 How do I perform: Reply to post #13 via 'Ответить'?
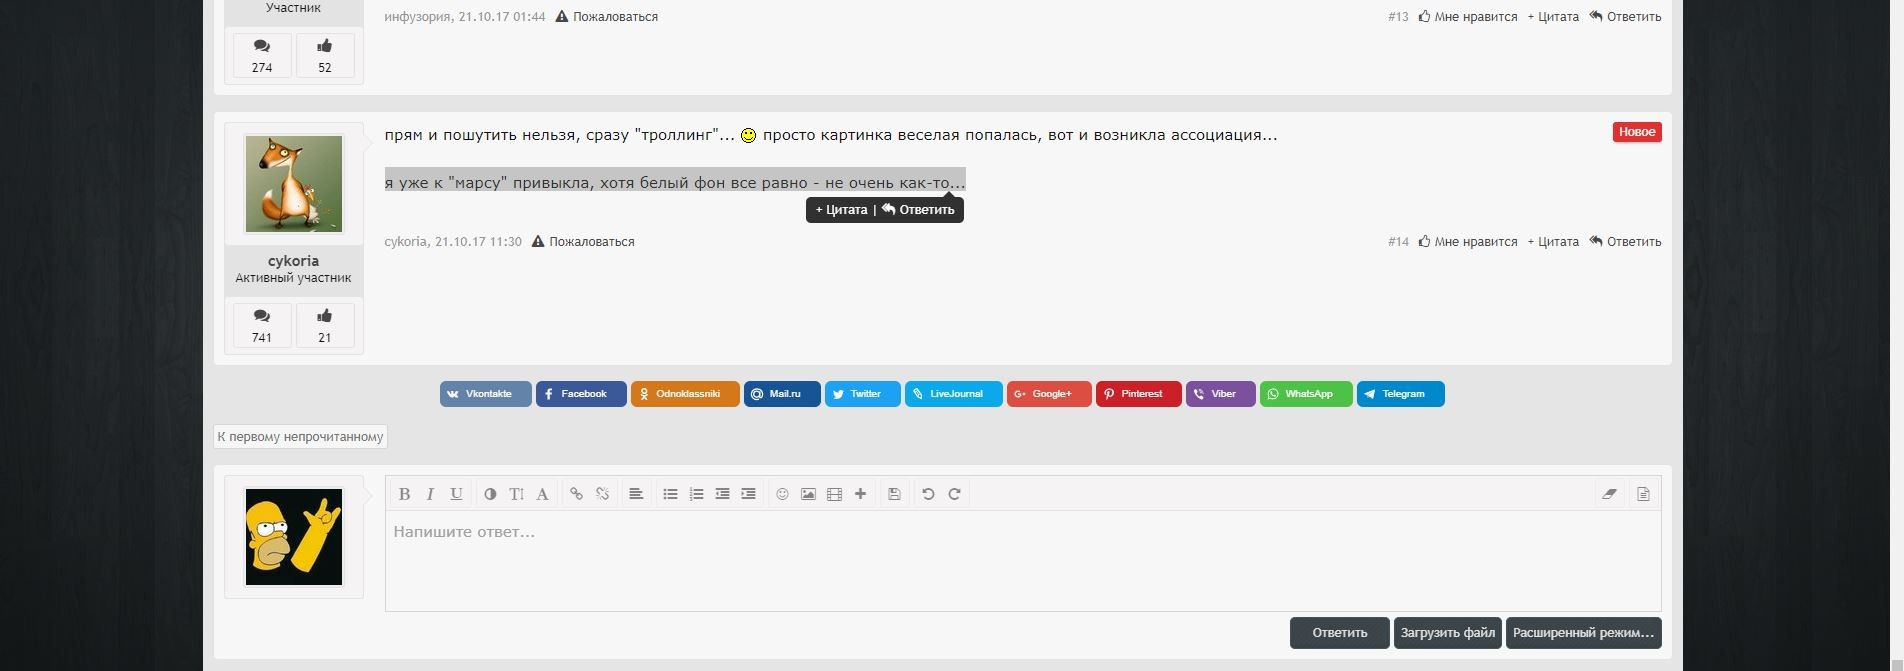click(1626, 17)
